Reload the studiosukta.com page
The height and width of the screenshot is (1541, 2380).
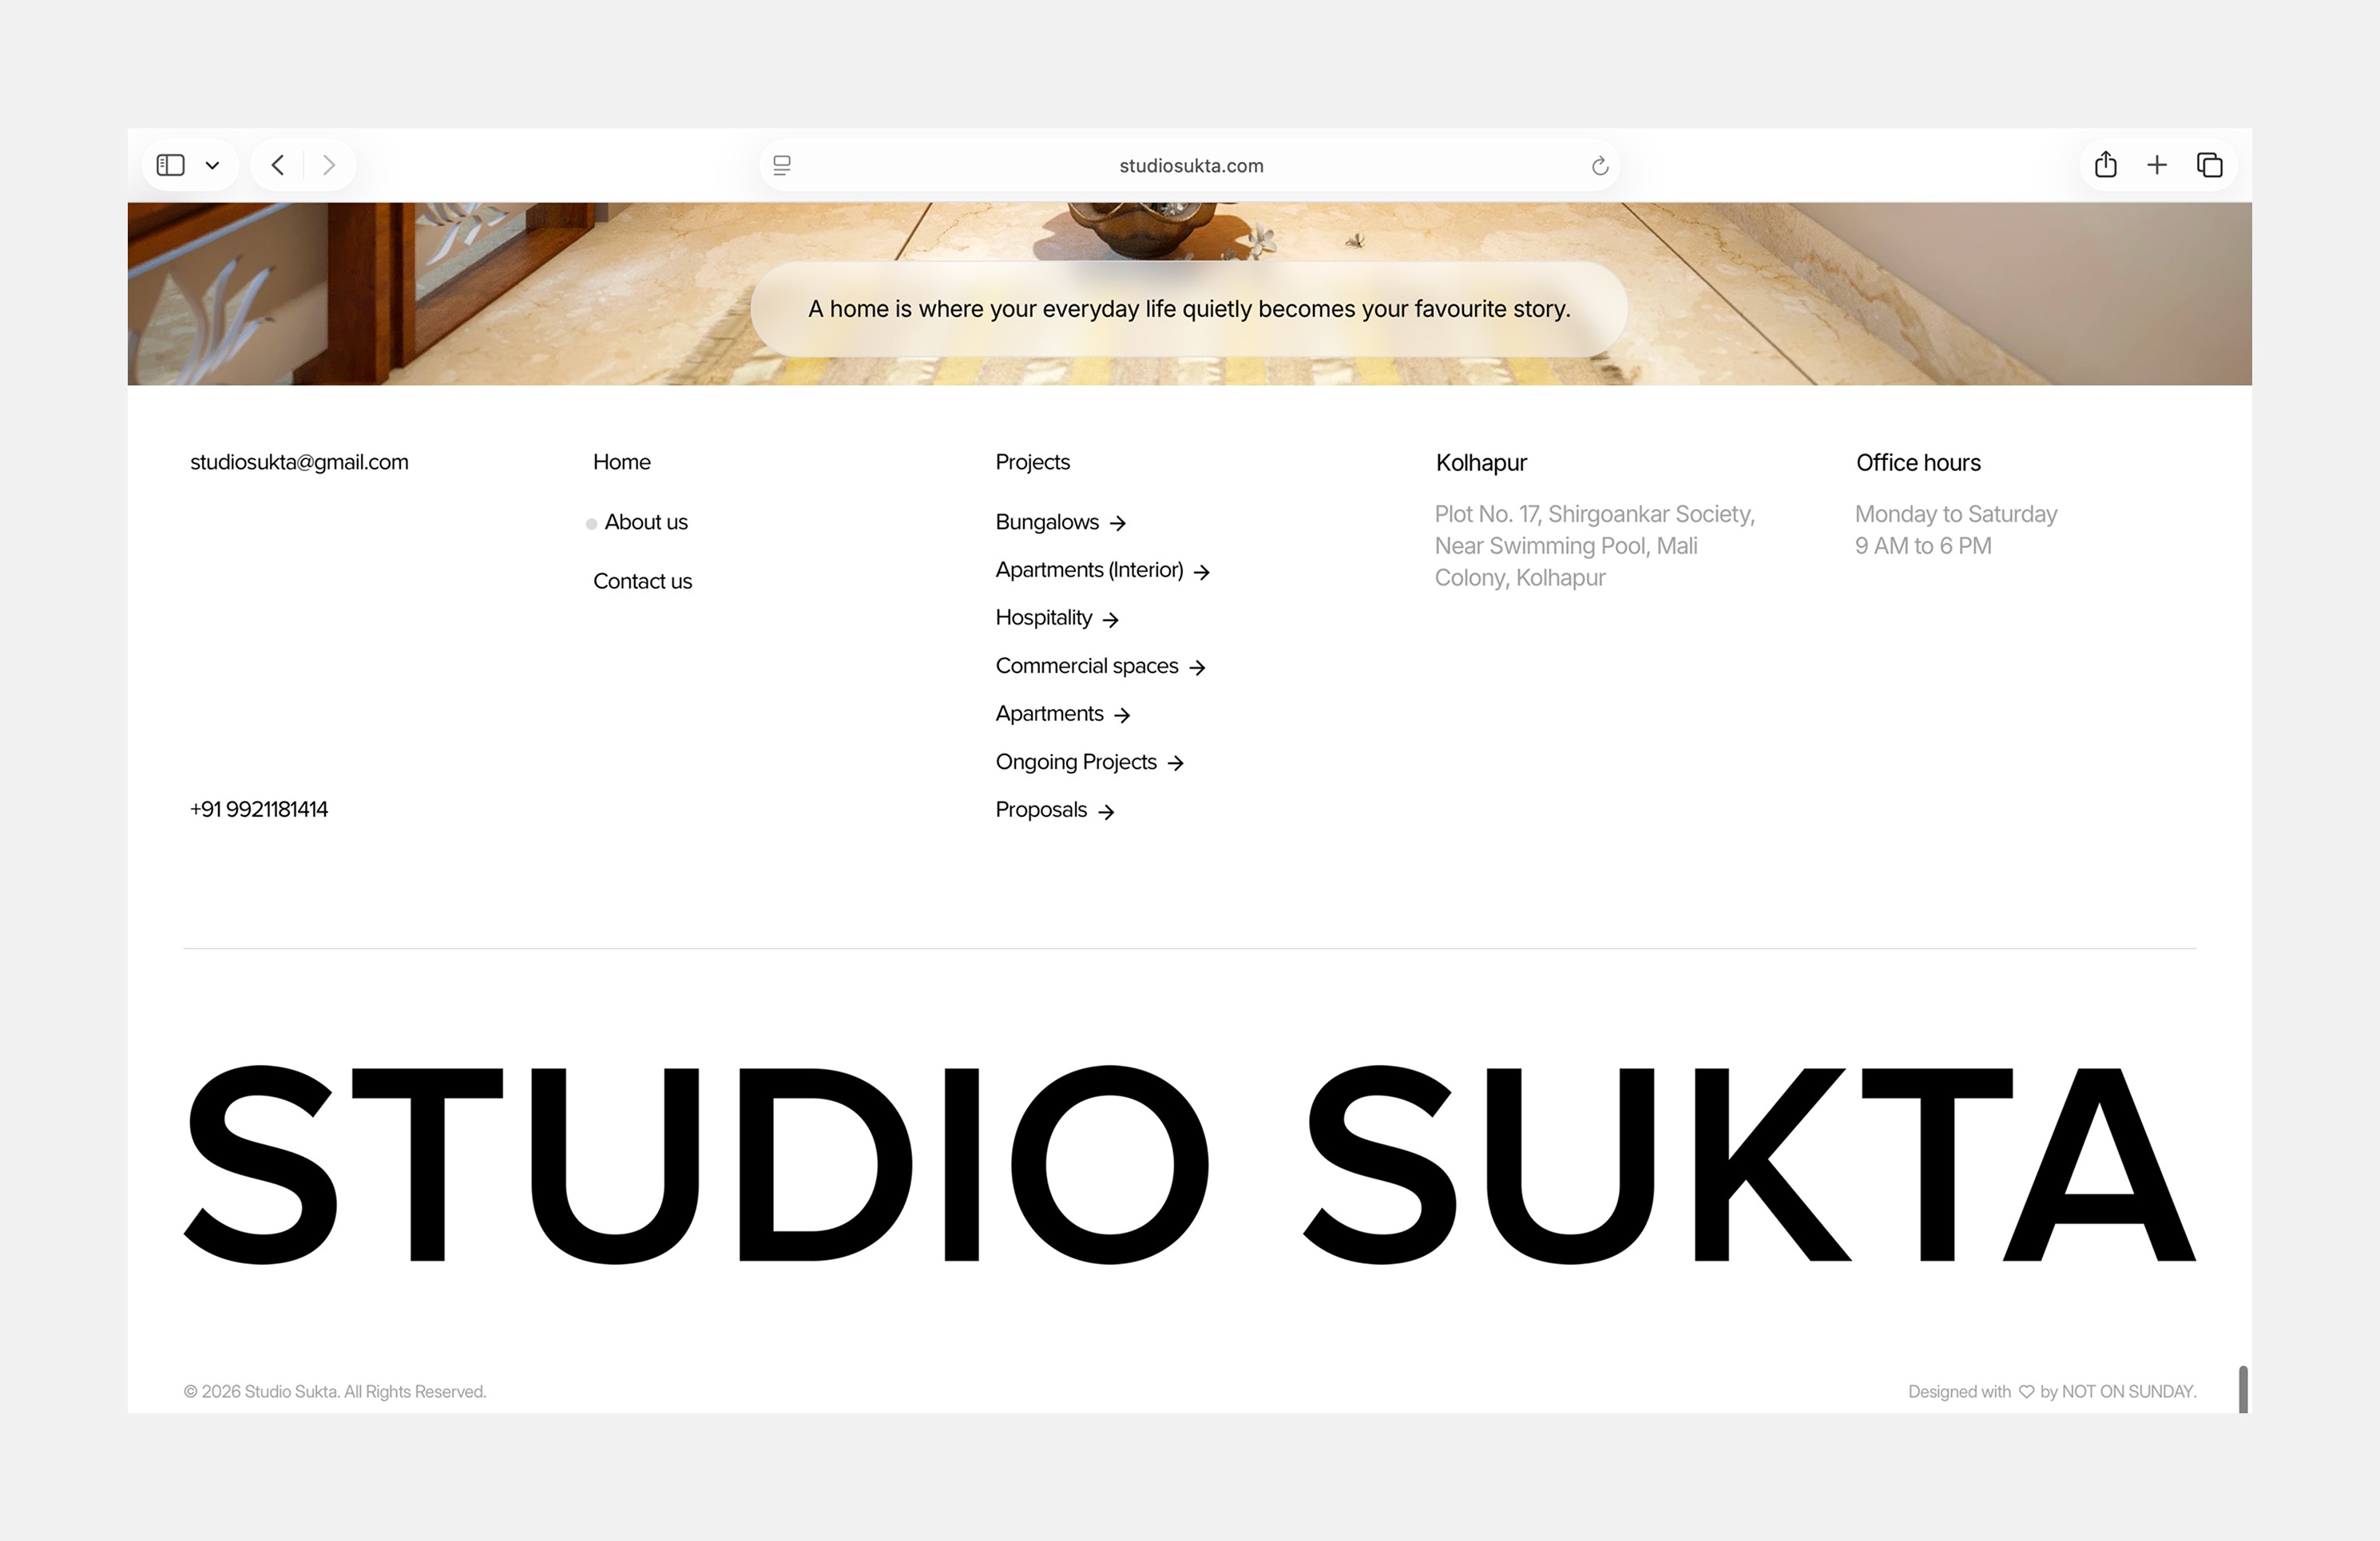[1599, 166]
